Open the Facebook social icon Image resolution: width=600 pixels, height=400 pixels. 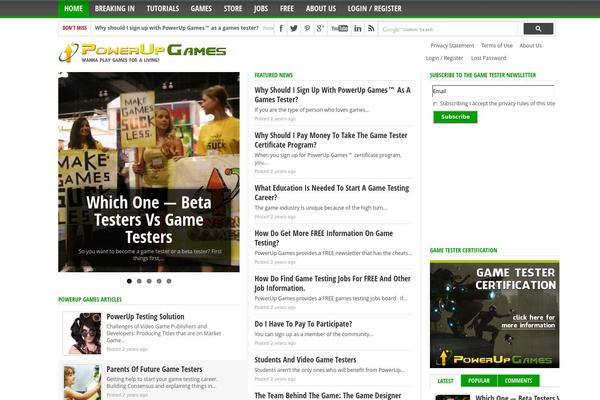point(281,29)
